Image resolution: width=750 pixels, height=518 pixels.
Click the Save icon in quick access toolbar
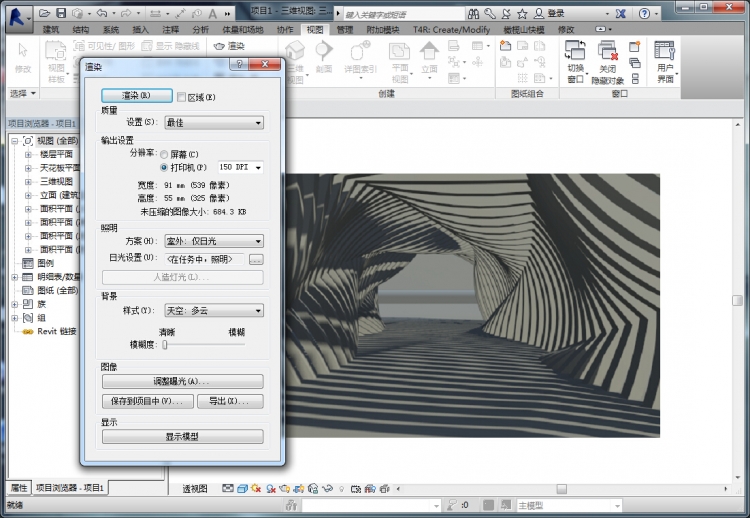click(x=62, y=13)
